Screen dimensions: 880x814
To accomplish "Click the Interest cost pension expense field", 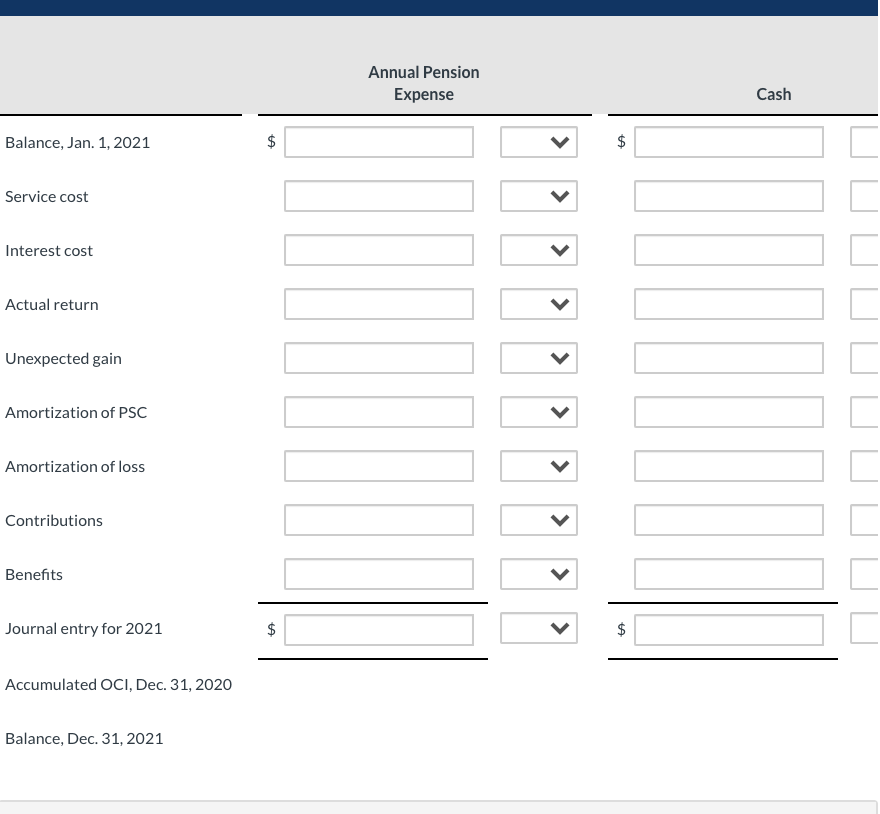I will tap(378, 249).
